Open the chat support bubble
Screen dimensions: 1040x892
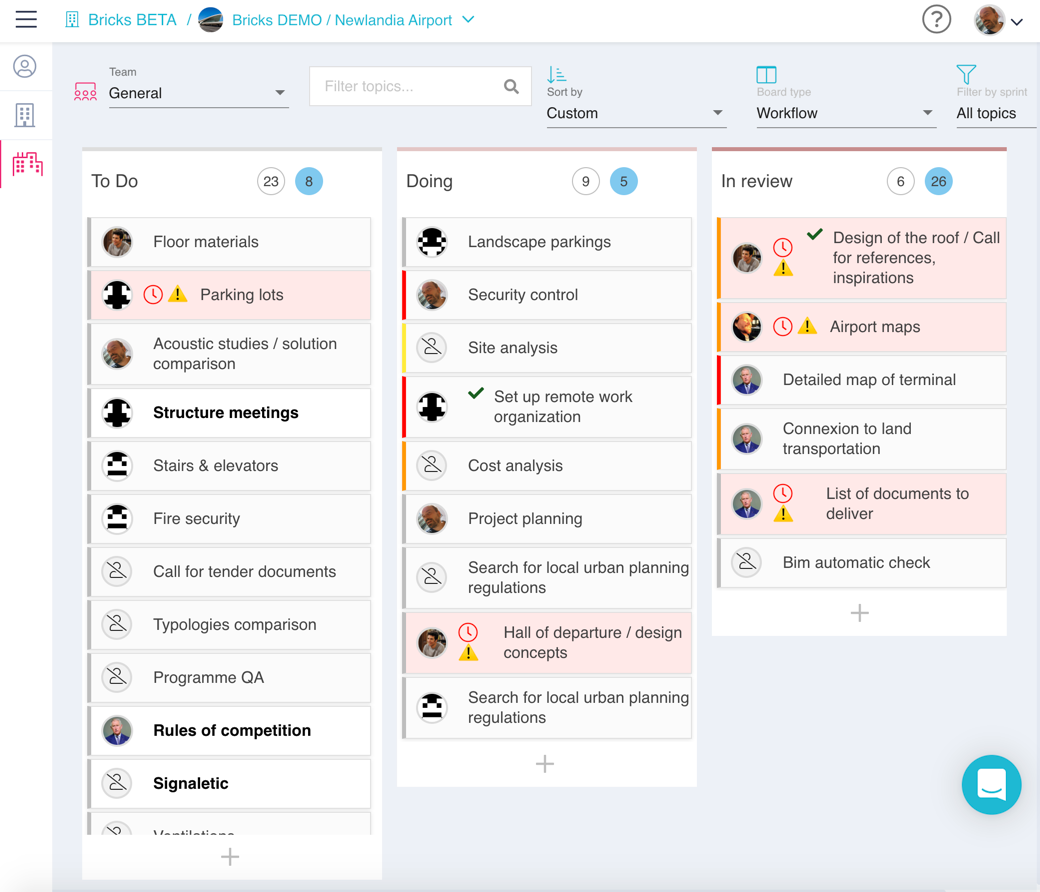pyautogui.click(x=991, y=785)
